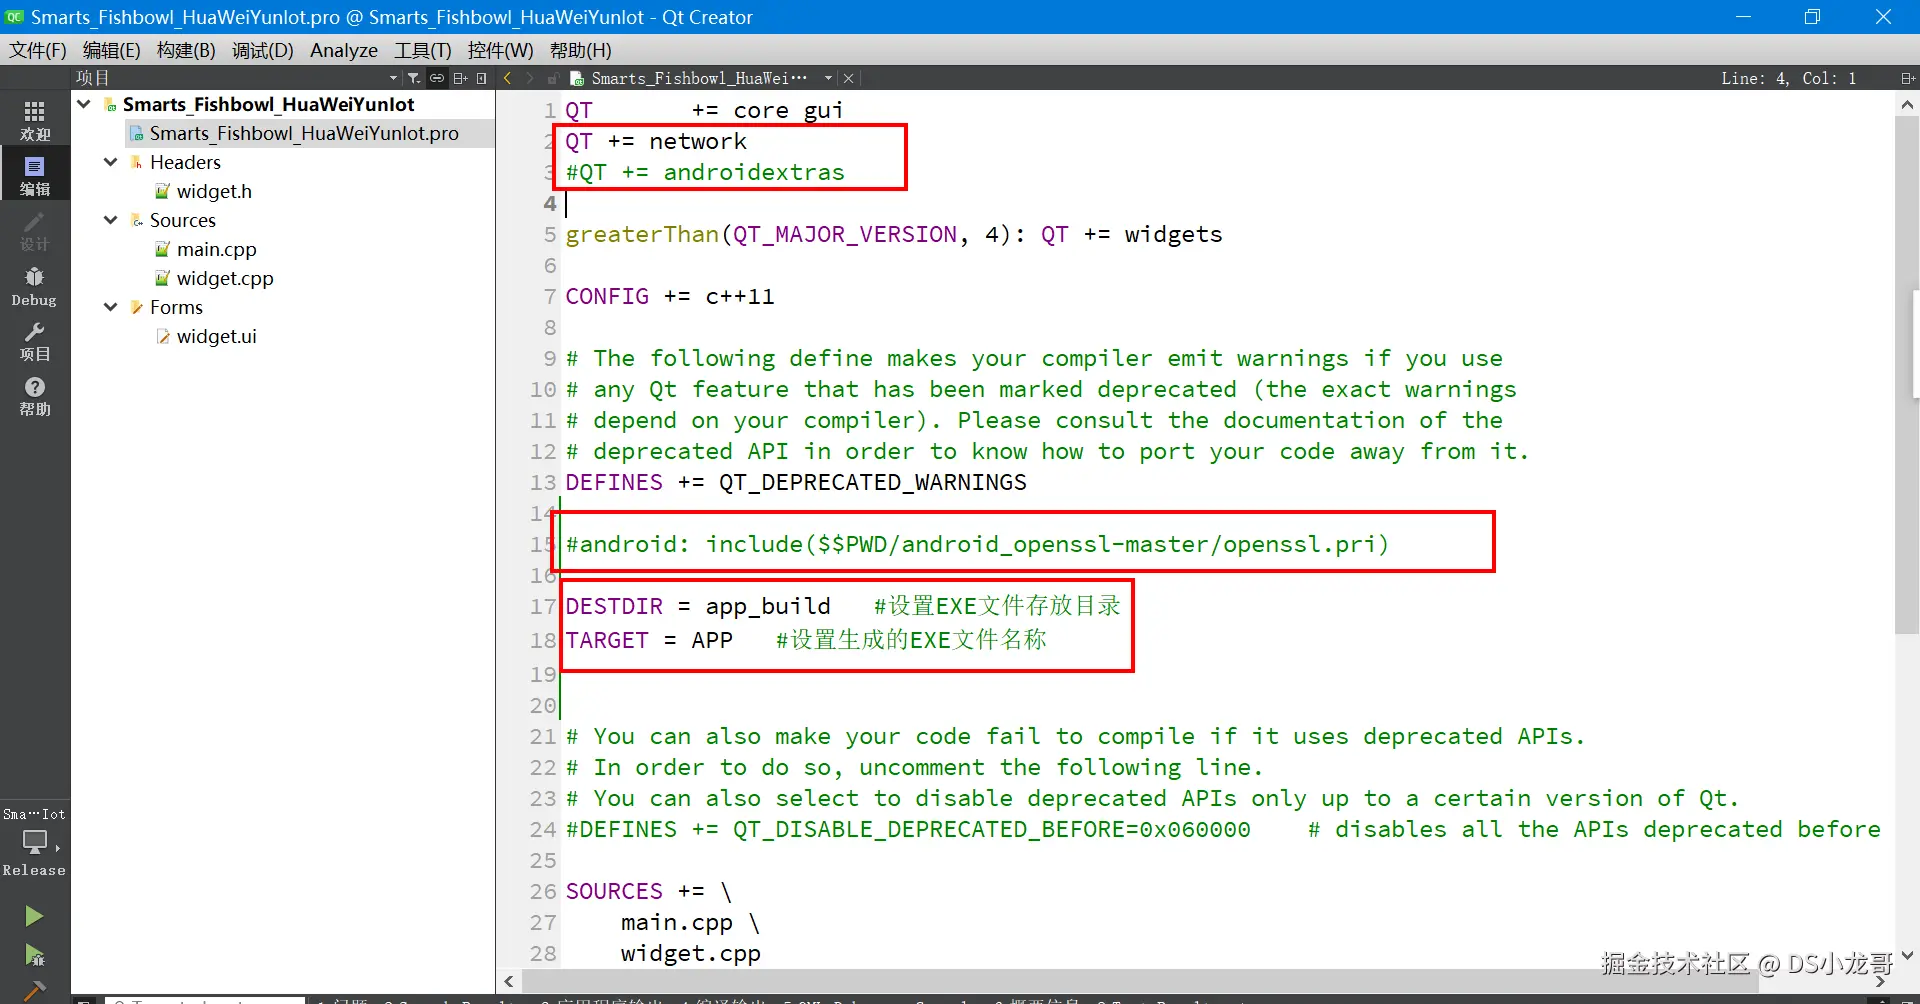Filter the project tree

coord(414,78)
